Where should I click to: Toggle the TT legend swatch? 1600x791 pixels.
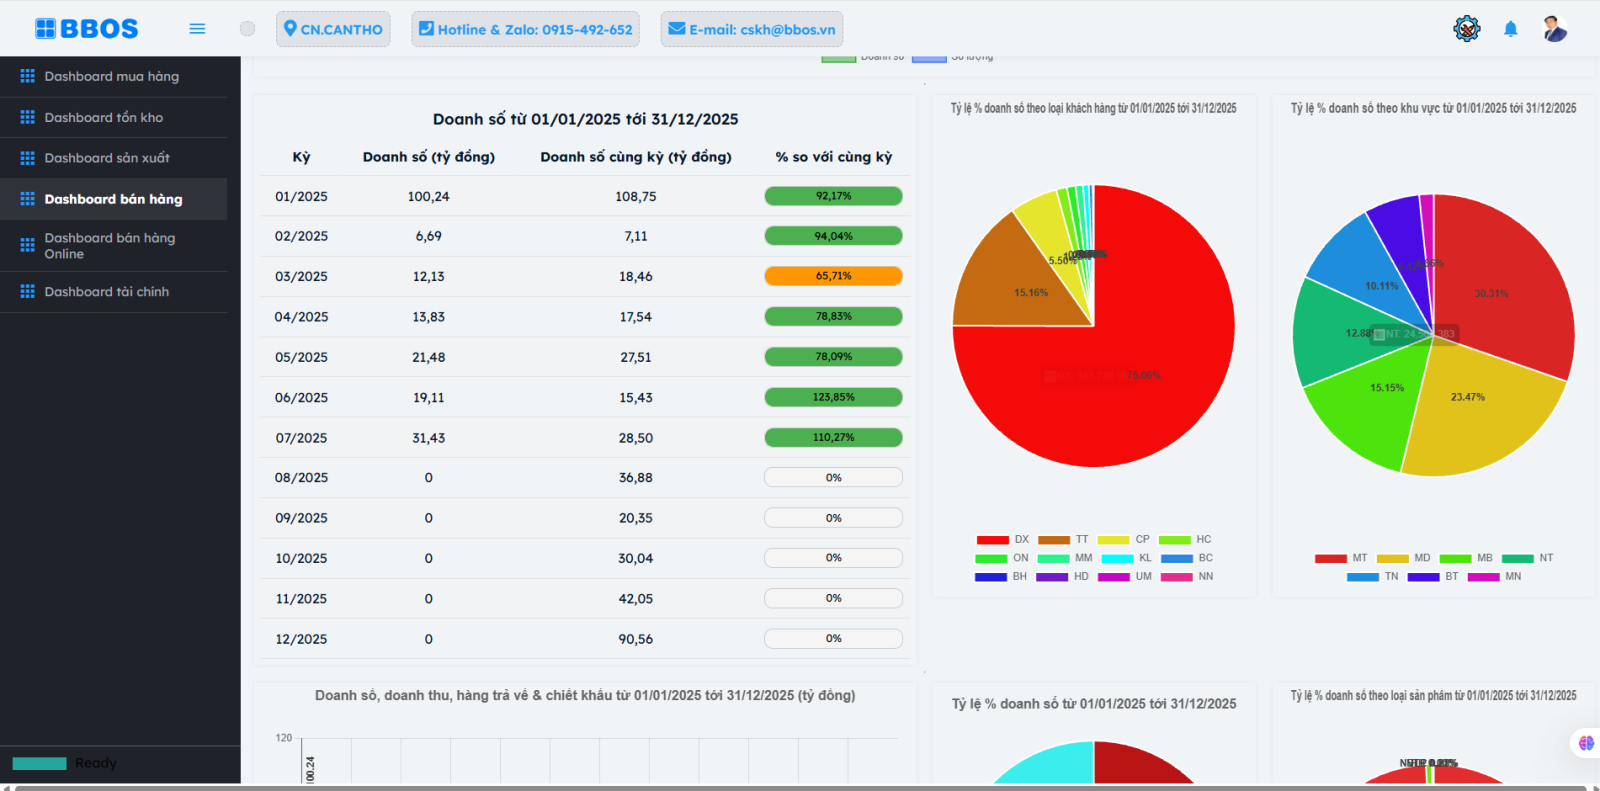coord(1054,540)
